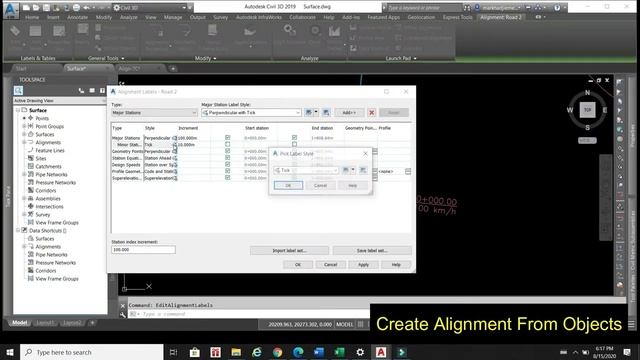Screen dimensions: 640x360
Task: Click Save icon in quick access toolbar
Action: (46, 7)
